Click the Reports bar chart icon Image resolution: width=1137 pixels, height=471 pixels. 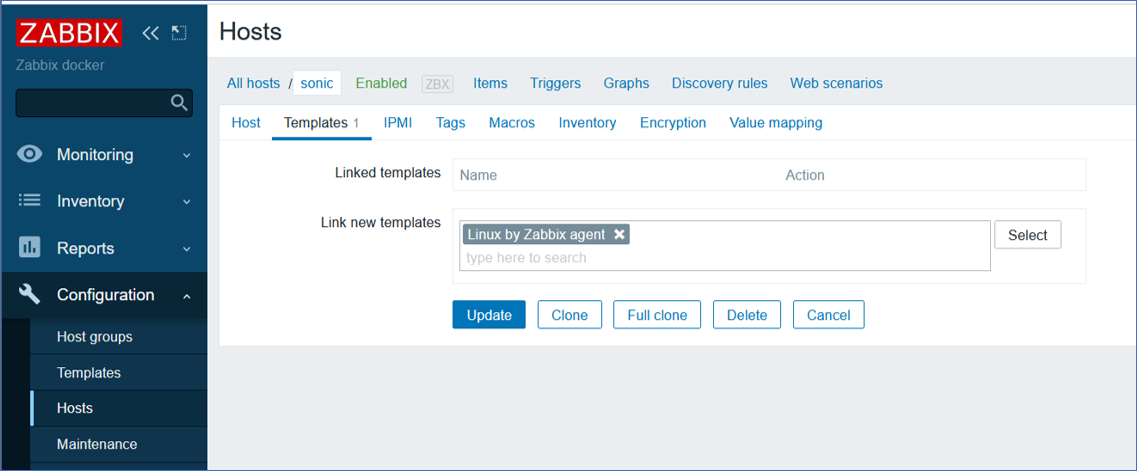[30, 248]
